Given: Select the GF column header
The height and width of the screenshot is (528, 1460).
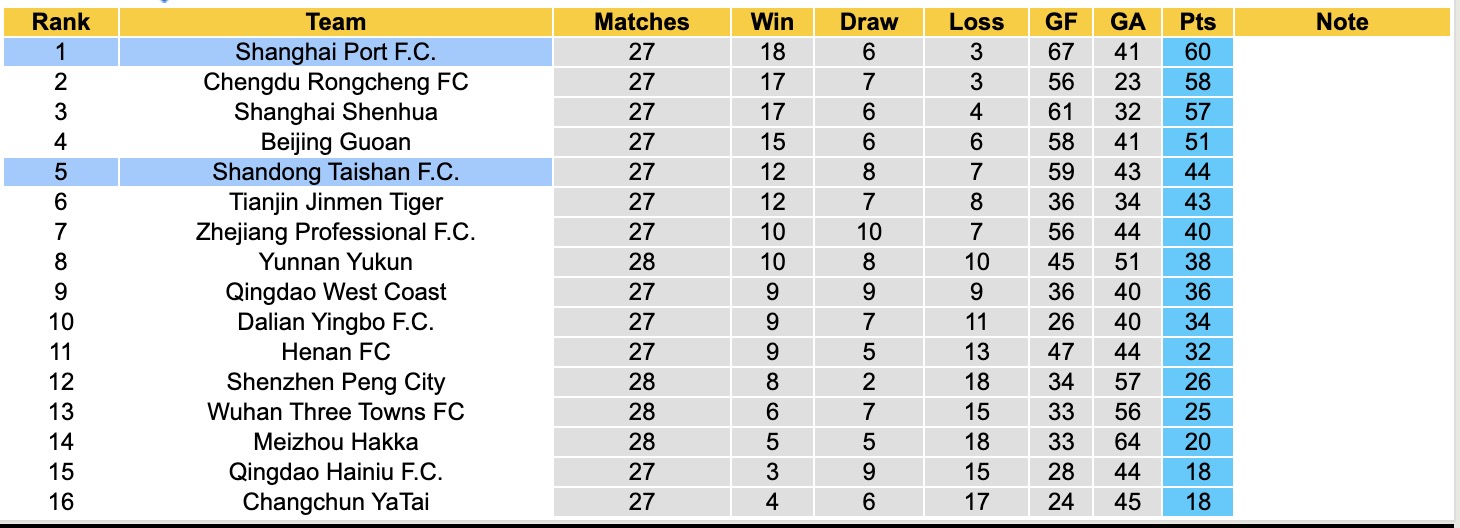Looking at the screenshot, I should (1061, 22).
